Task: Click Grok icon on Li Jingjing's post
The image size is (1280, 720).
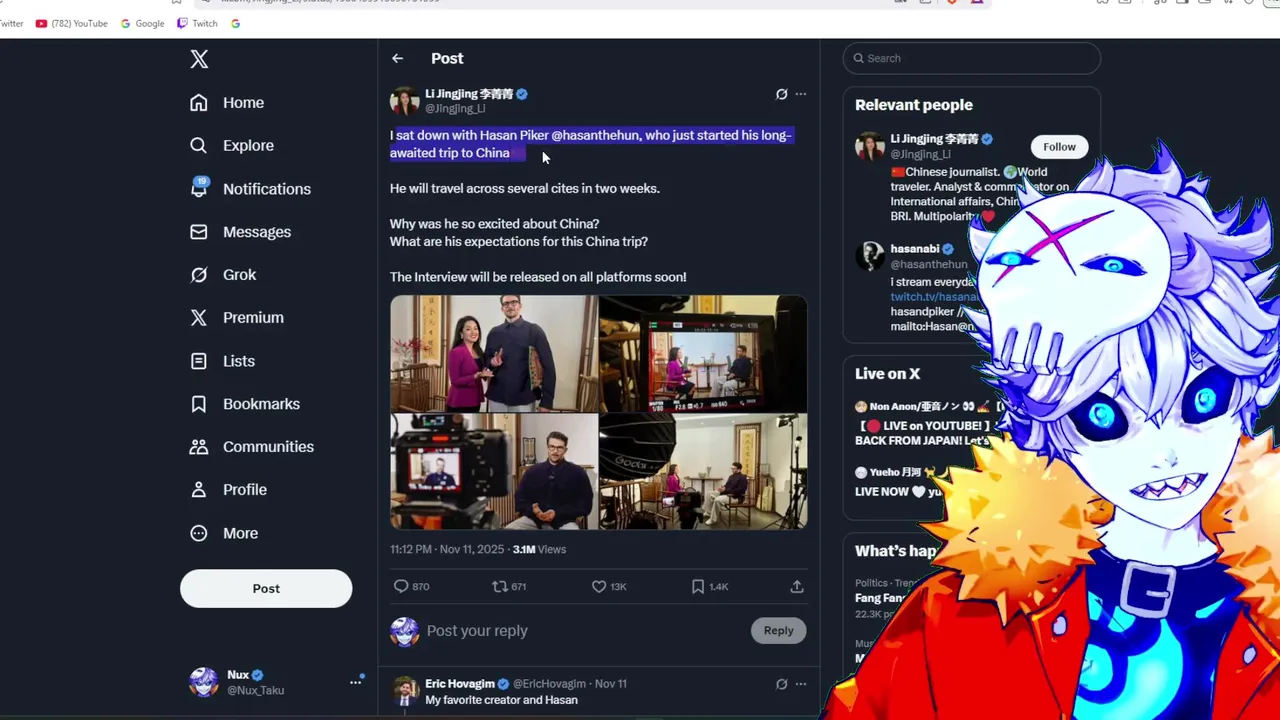Action: pos(782,94)
